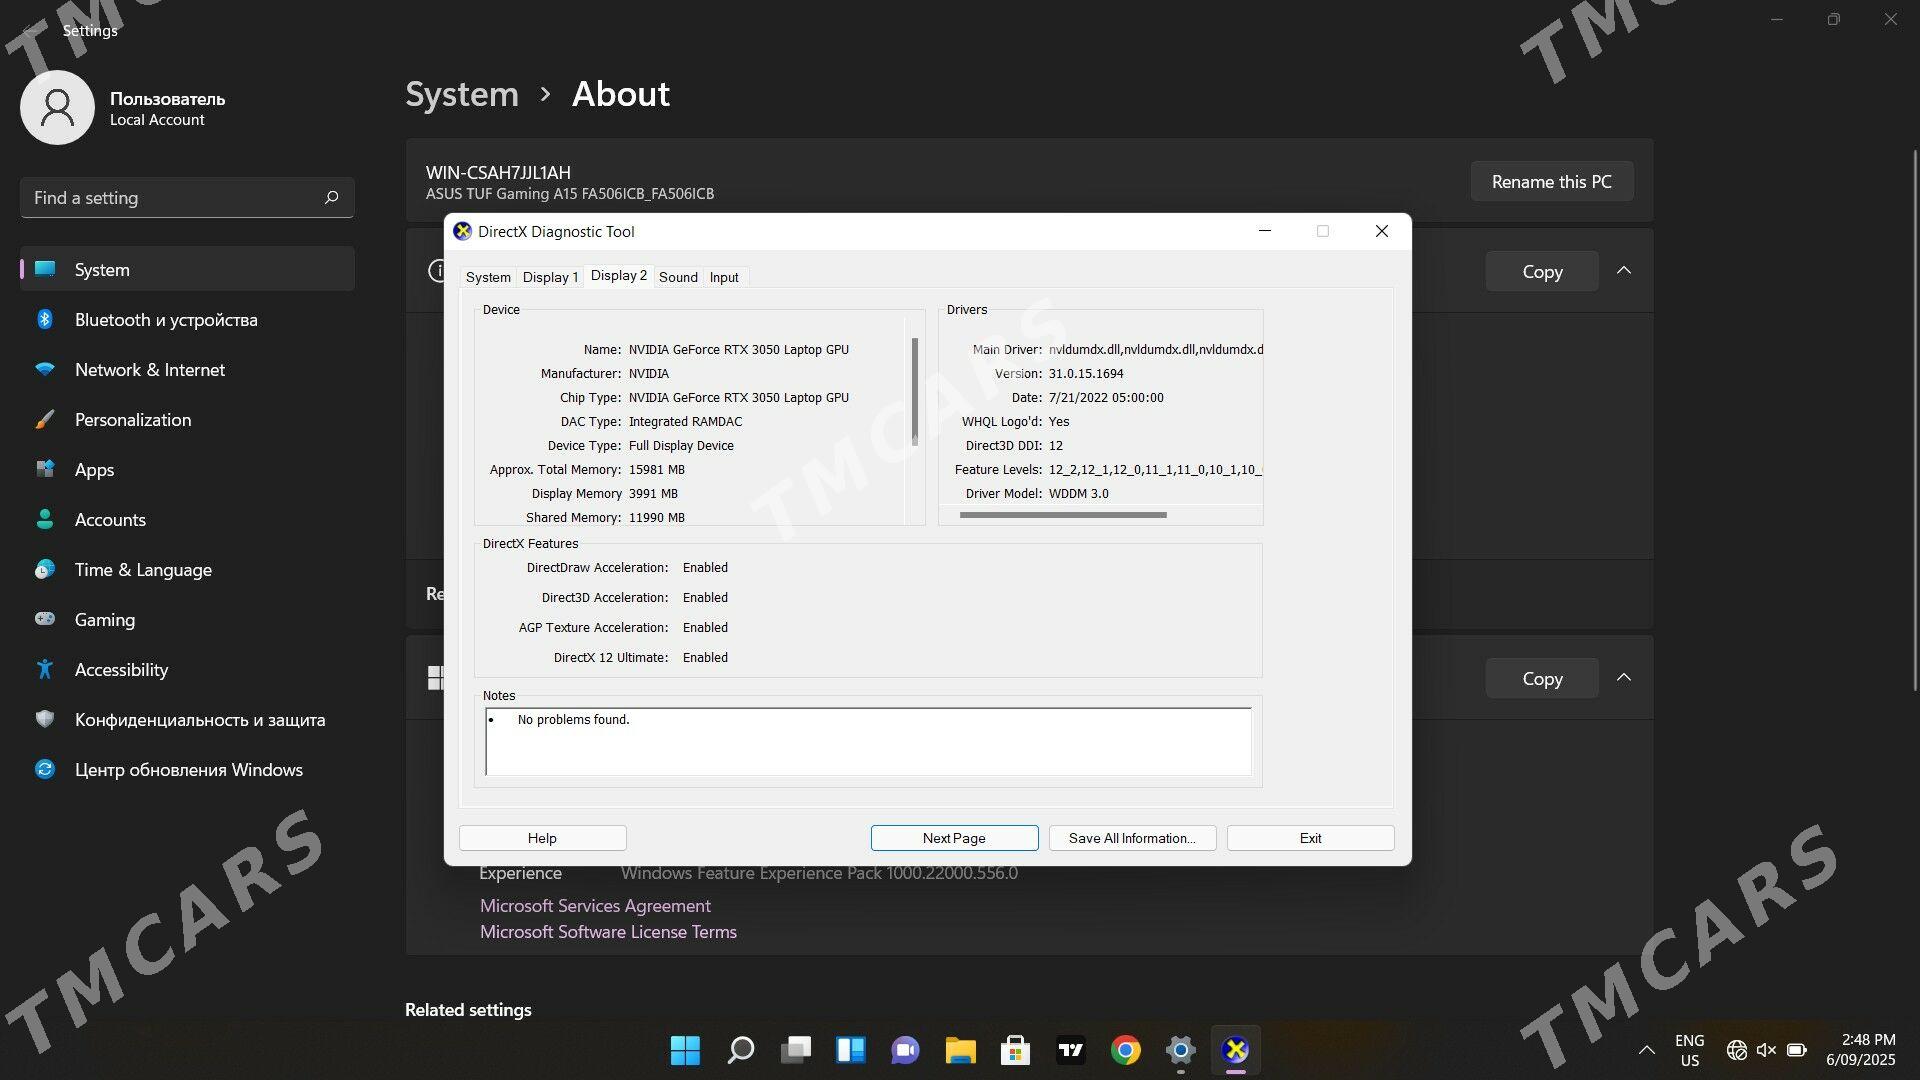Open Microsoft Services Agreement link
Screen dimensions: 1920x1080
595,906
